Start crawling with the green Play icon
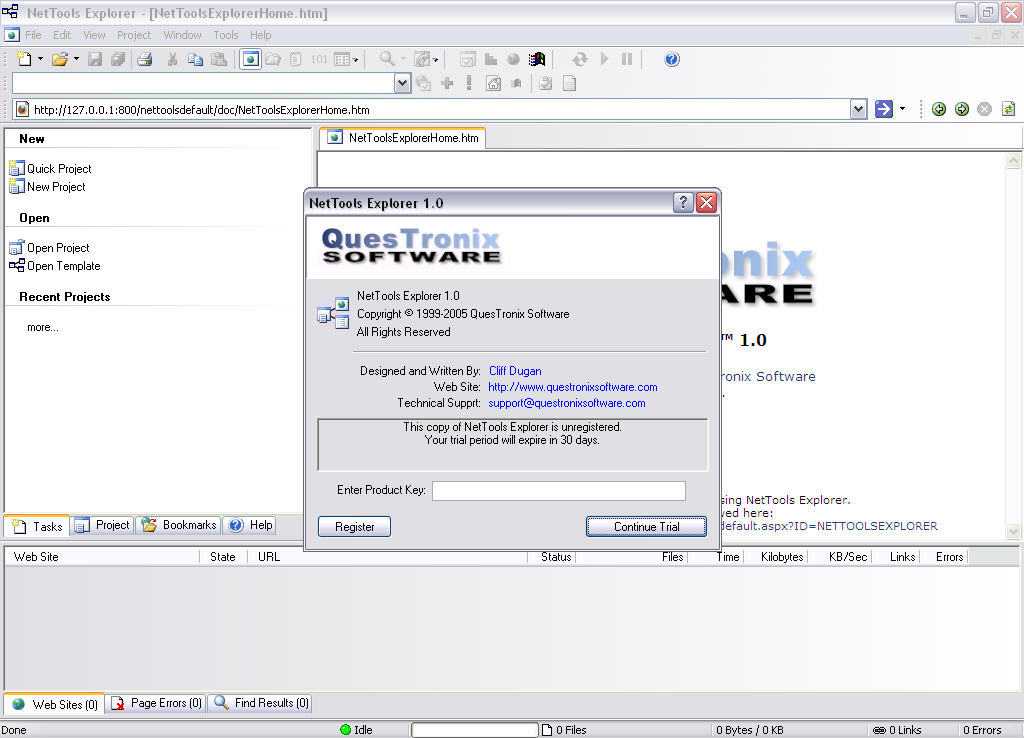Screen dimensions: 1024x738 (x=603, y=59)
